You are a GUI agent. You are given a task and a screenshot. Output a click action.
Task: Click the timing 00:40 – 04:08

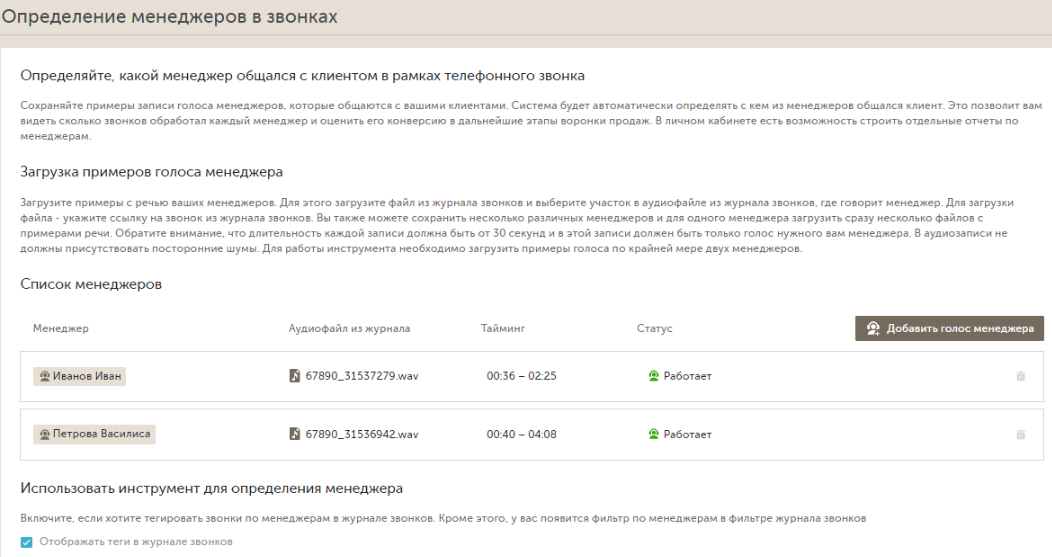(x=521, y=434)
